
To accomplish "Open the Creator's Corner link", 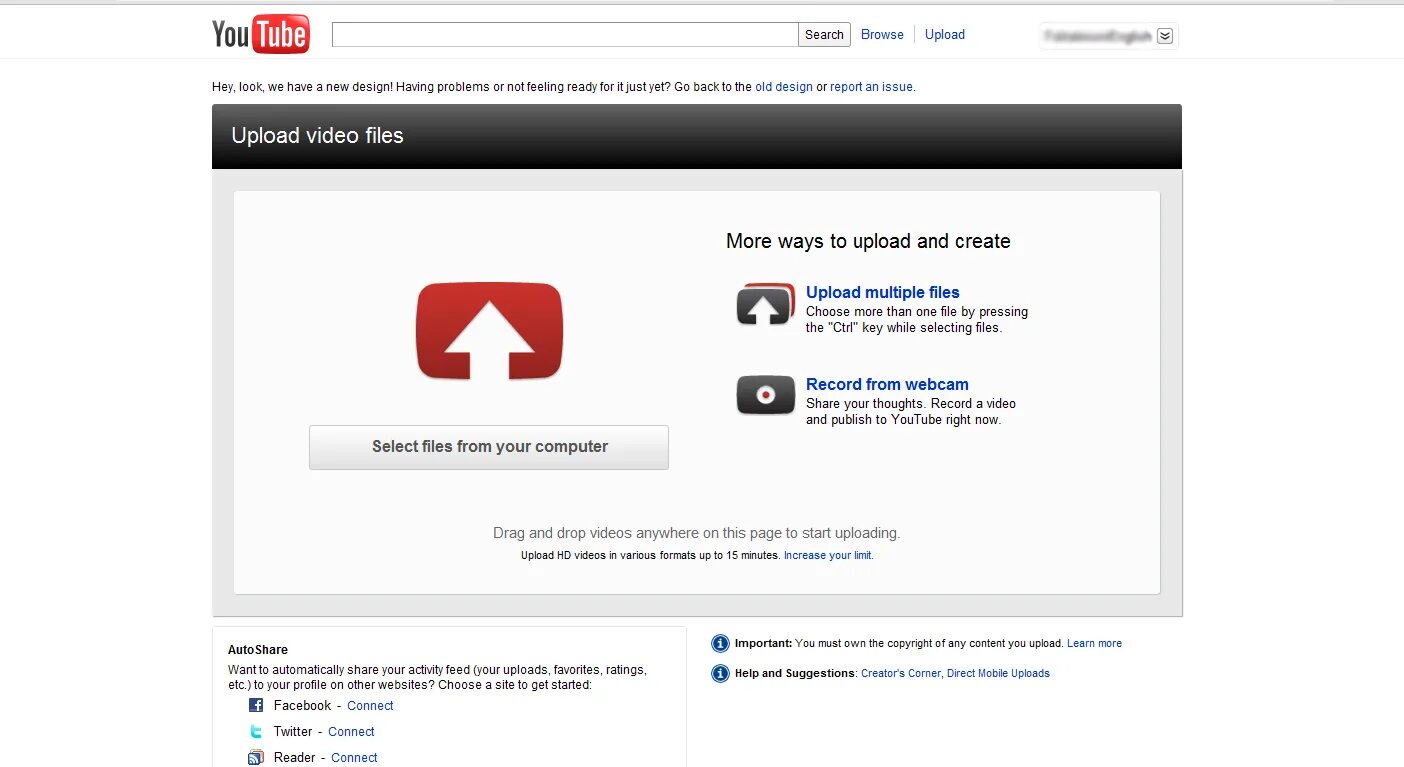I will pos(901,673).
